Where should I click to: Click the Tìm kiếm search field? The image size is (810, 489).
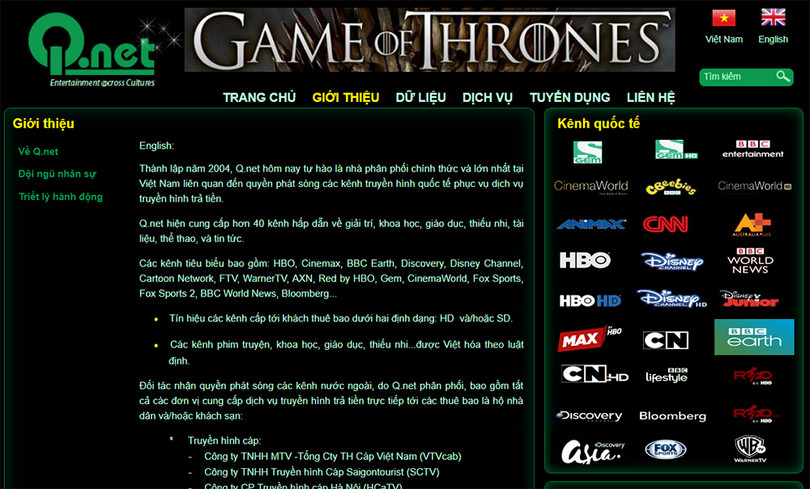[x=735, y=77]
